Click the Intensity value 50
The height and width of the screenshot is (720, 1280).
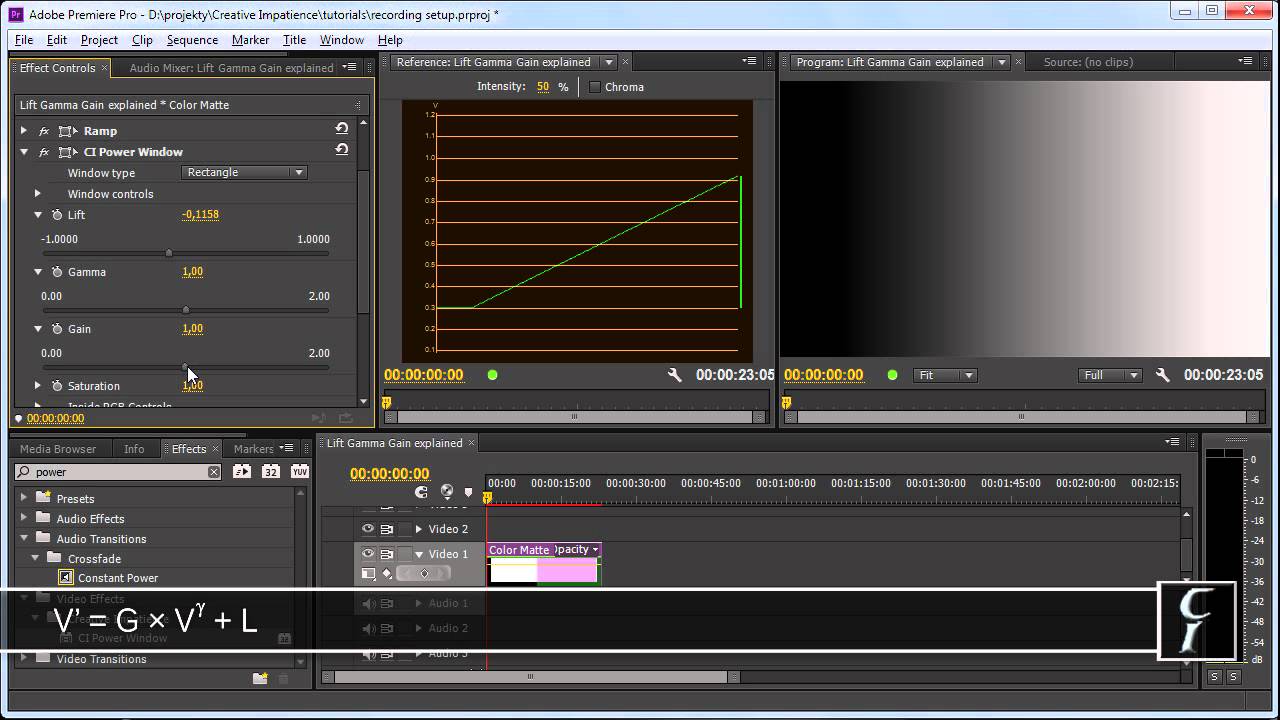pyautogui.click(x=543, y=87)
